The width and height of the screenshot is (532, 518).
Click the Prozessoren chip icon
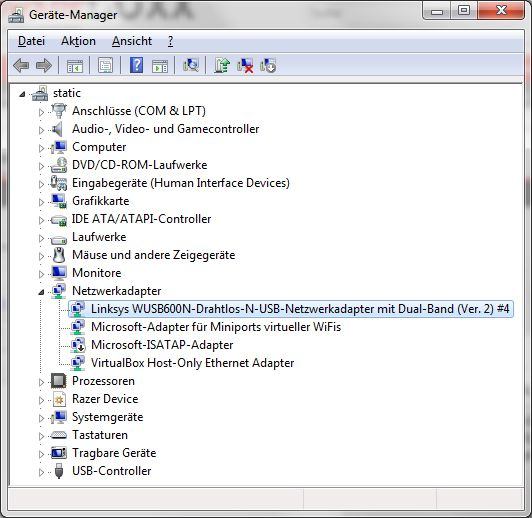[x=58, y=381]
